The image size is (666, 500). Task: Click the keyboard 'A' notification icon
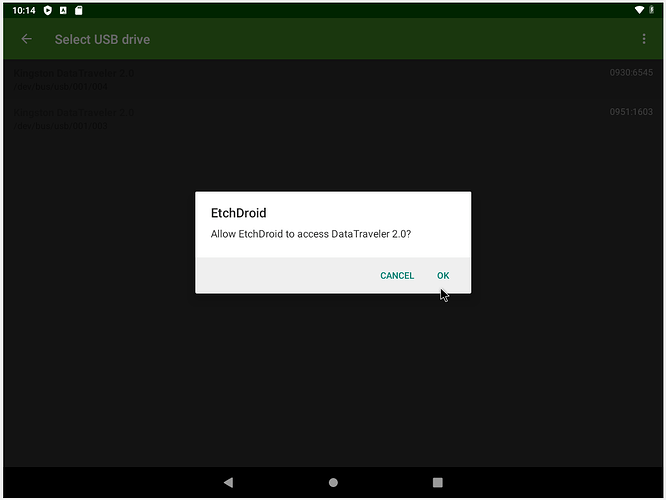click(63, 10)
